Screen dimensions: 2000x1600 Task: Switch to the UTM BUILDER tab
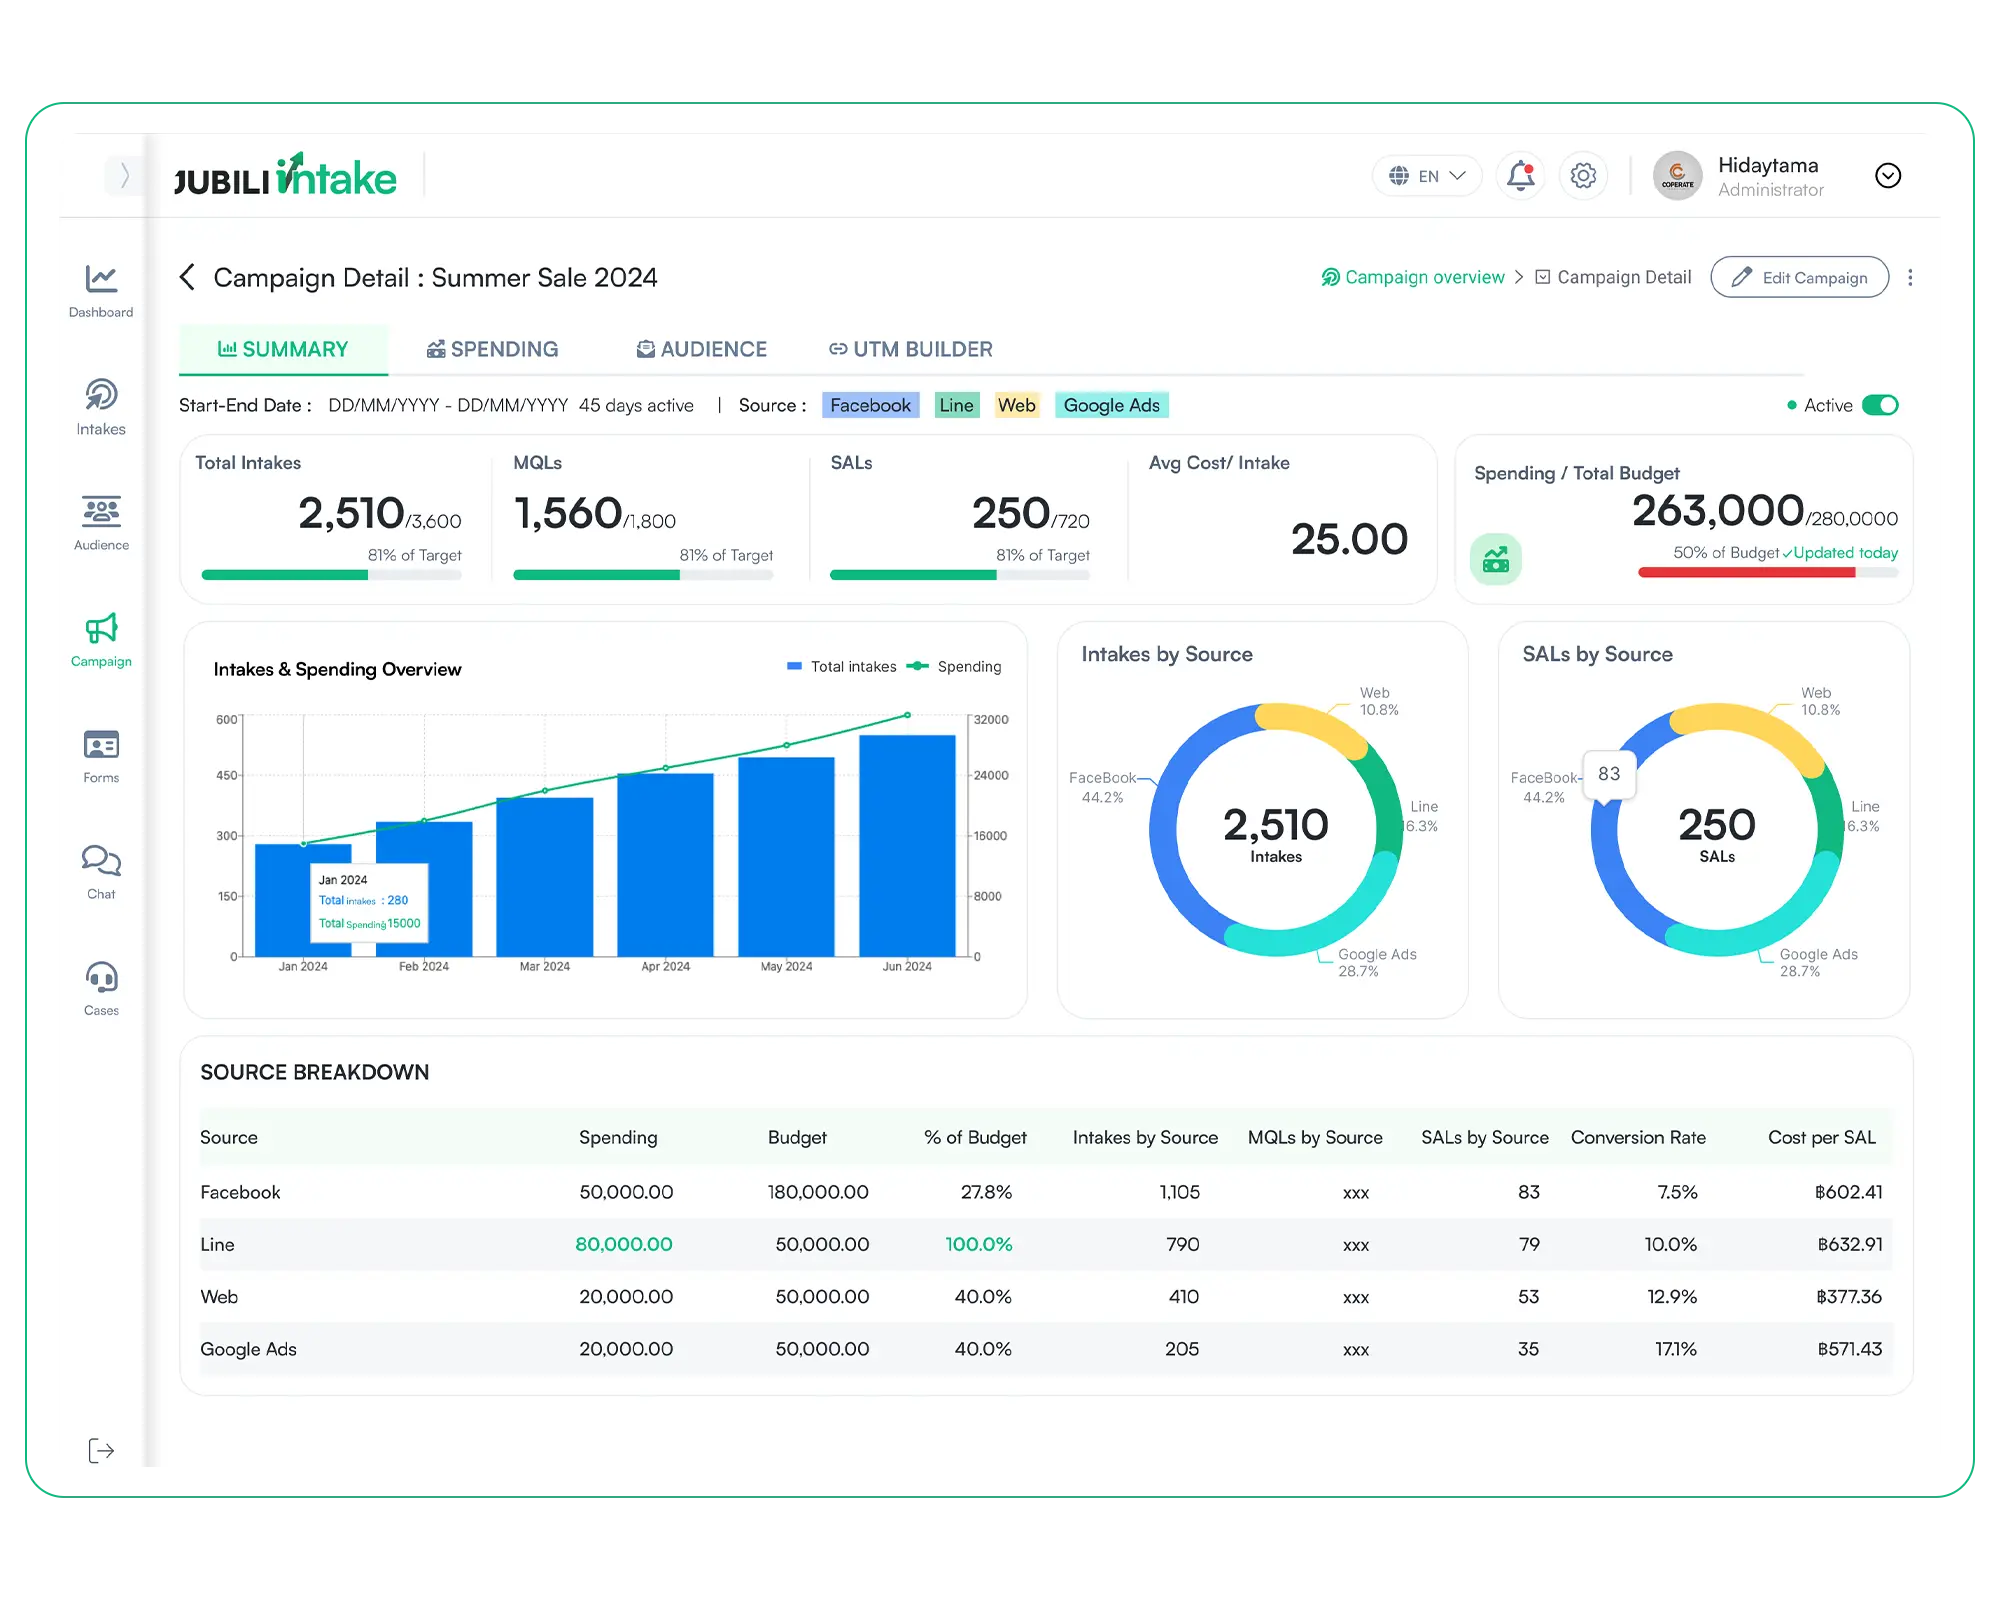coord(911,349)
